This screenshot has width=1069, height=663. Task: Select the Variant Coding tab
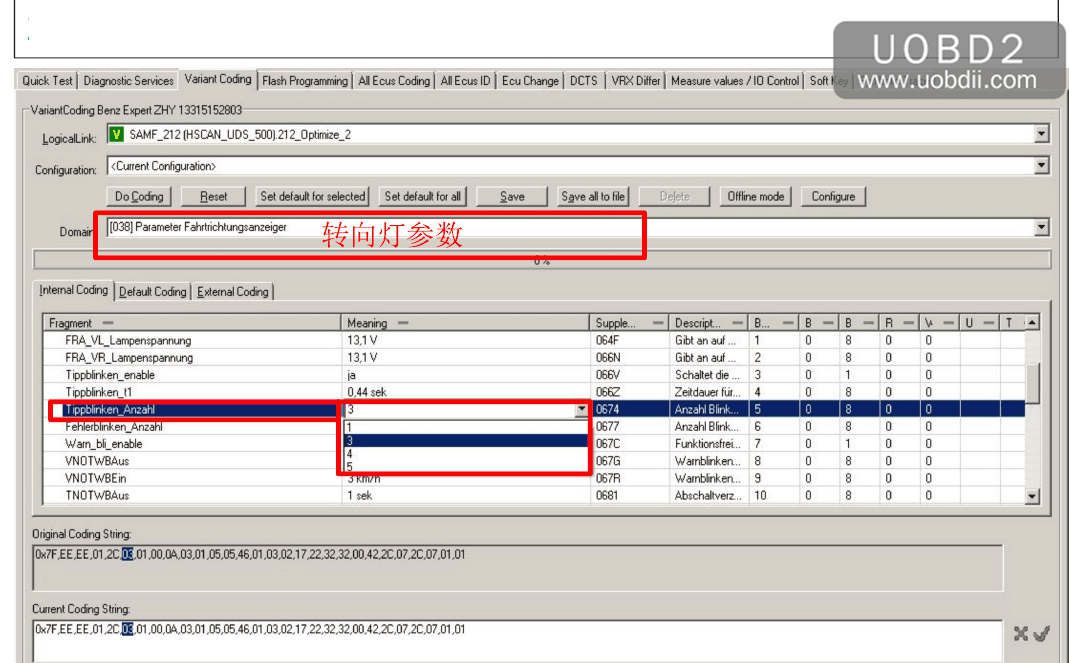point(218,79)
